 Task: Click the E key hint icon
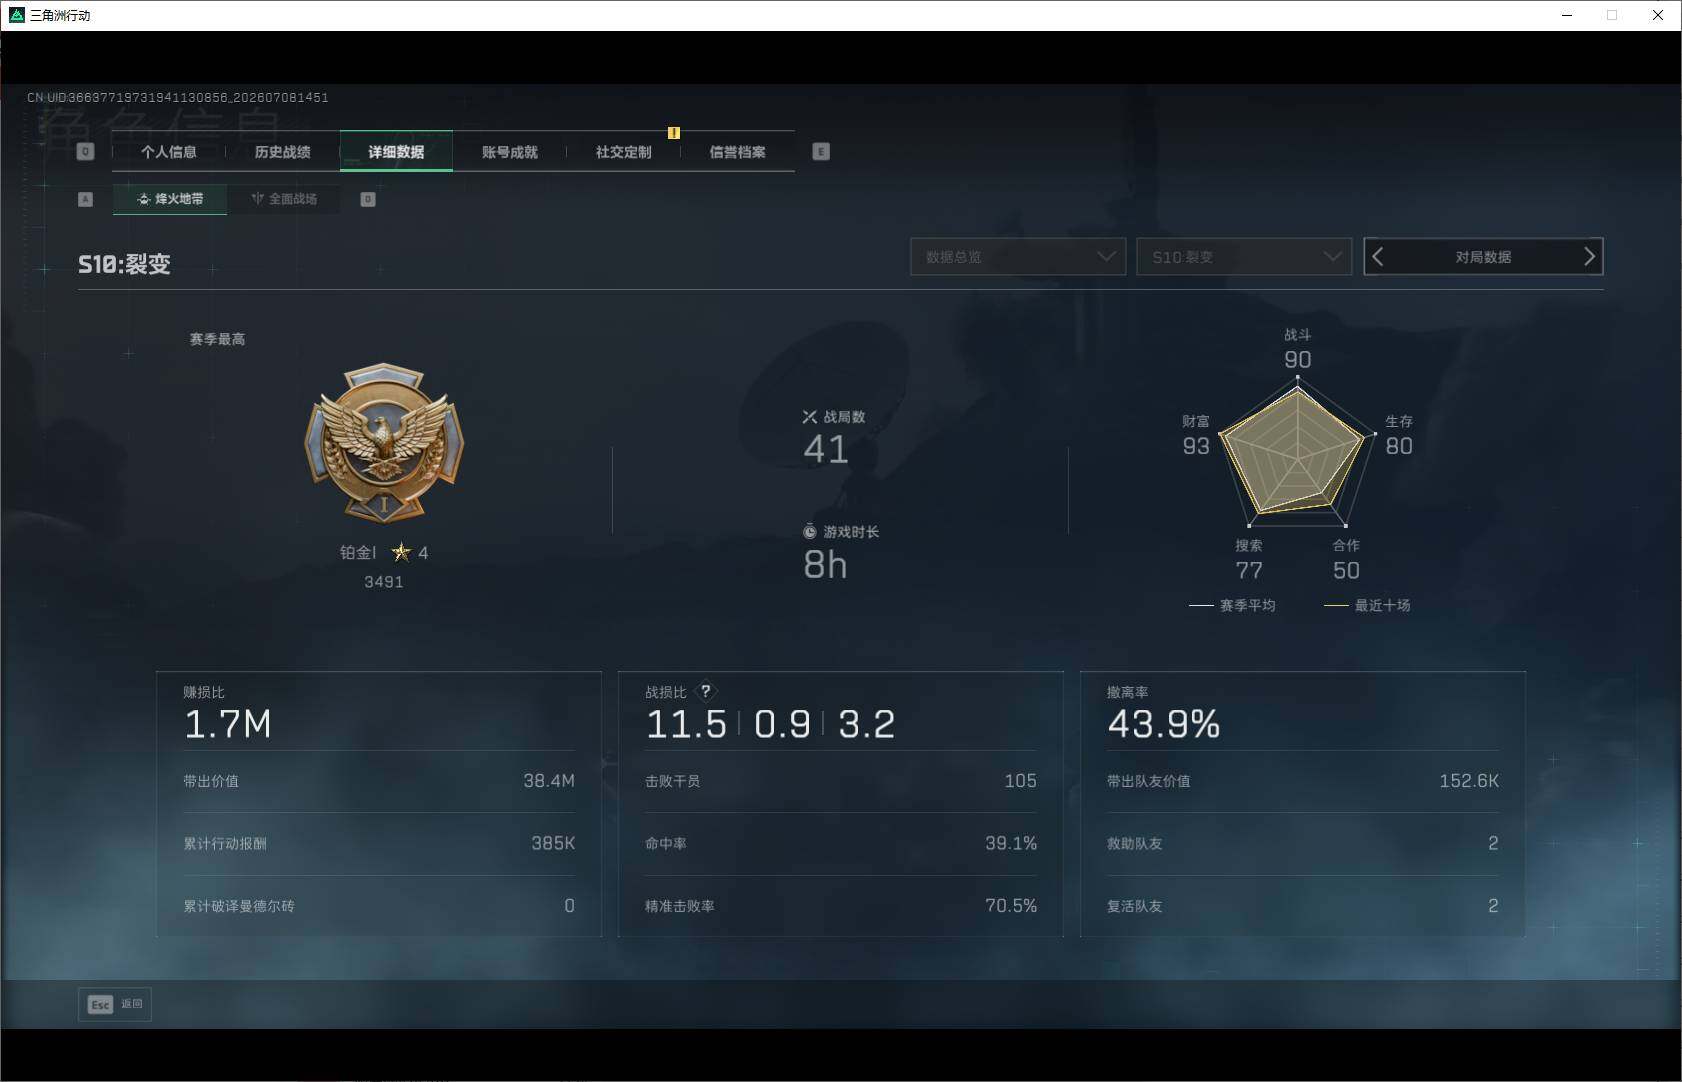821,152
